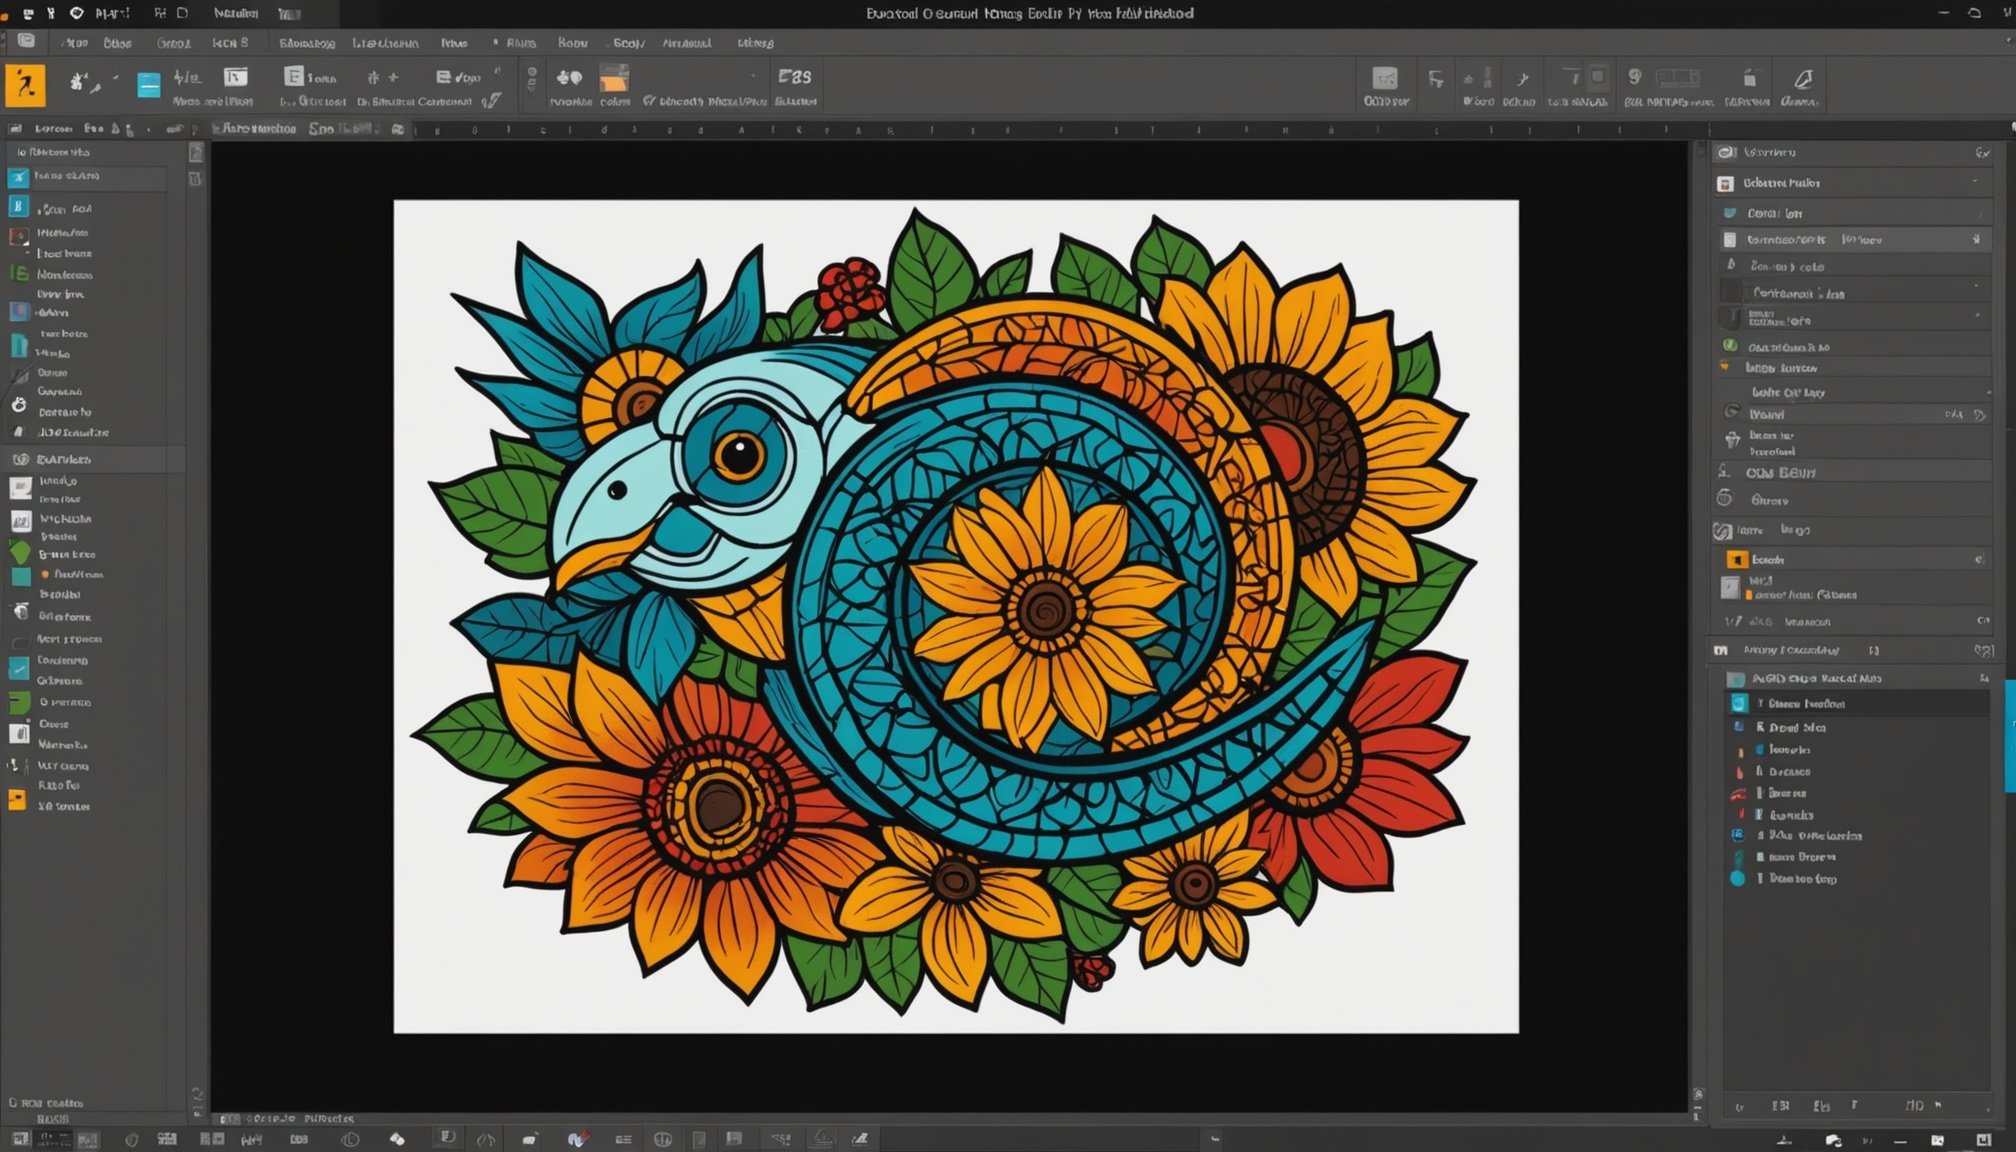The height and width of the screenshot is (1152, 2016).
Task: Open the 'Arvdoud' menu in the menu bar
Action: [x=686, y=43]
